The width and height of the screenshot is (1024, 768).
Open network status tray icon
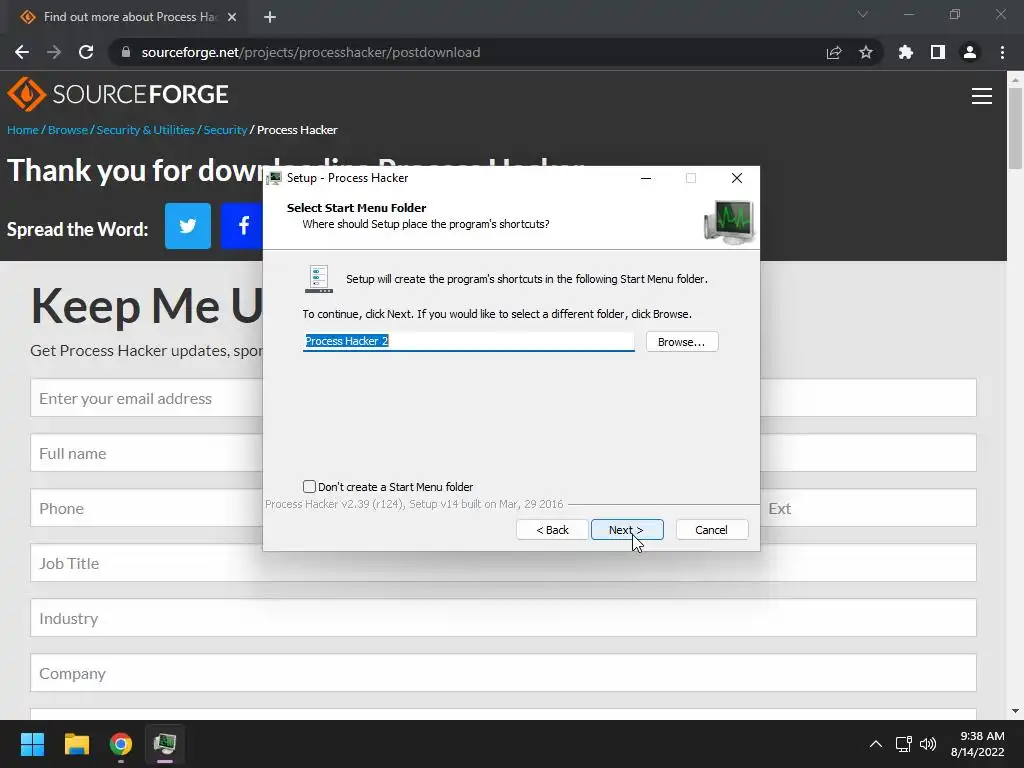click(x=904, y=744)
